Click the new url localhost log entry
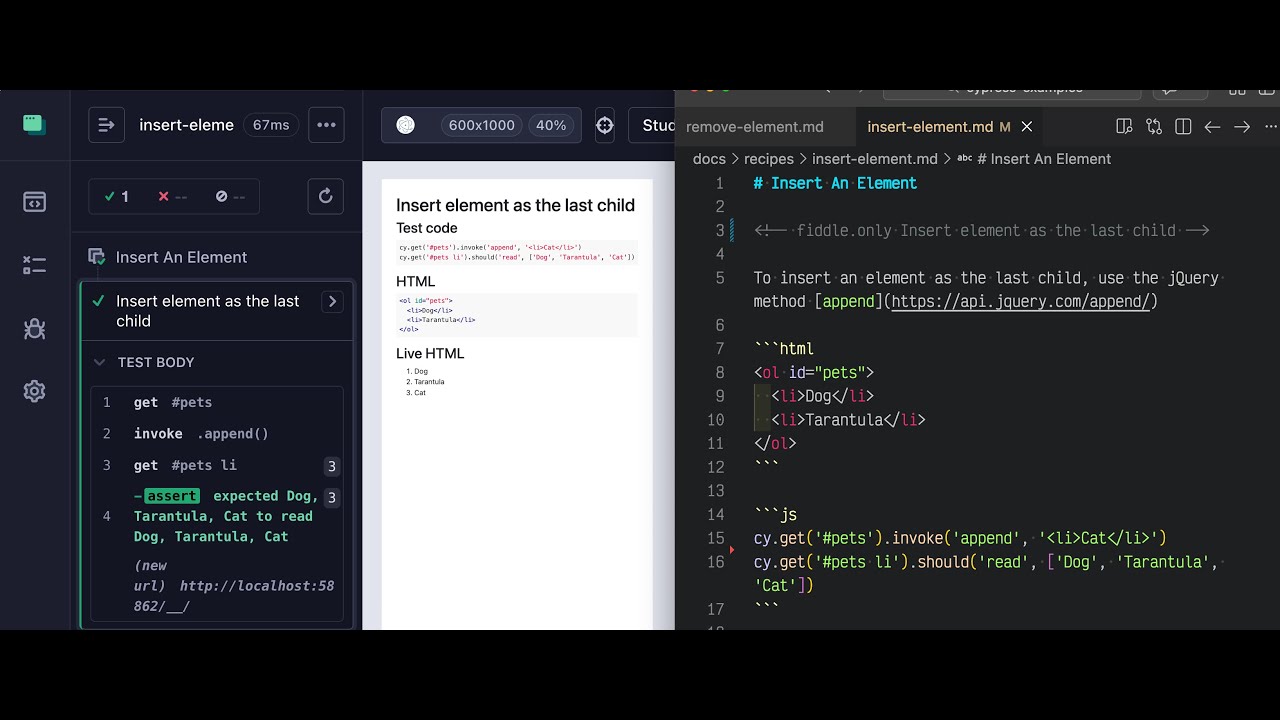The image size is (1280, 720). (217, 586)
